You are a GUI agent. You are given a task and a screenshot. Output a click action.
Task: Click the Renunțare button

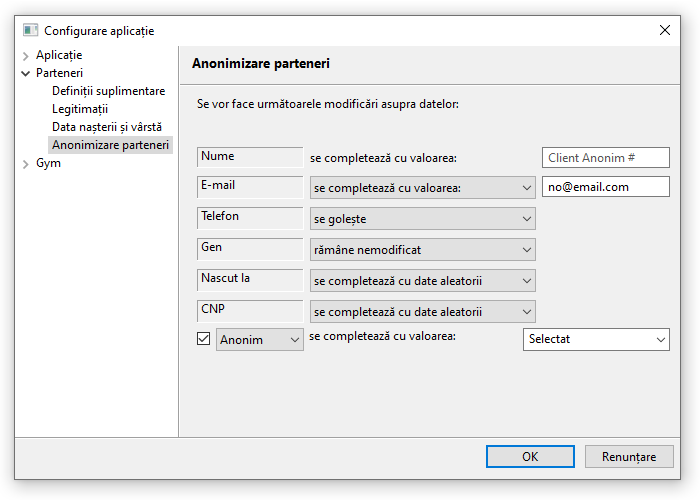629,457
